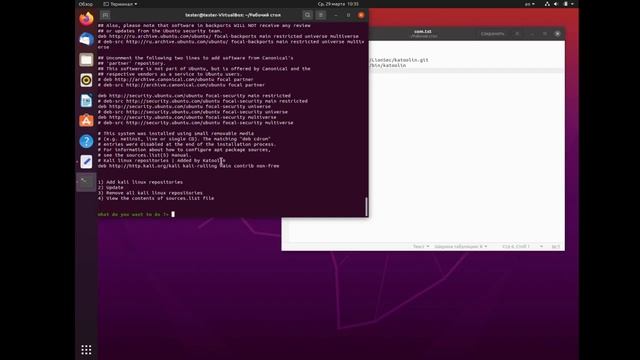The width and height of the screenshot is (640, 360).
Task: Open Rhythmbox music player in dock
Action: click(x=86, y=80)
